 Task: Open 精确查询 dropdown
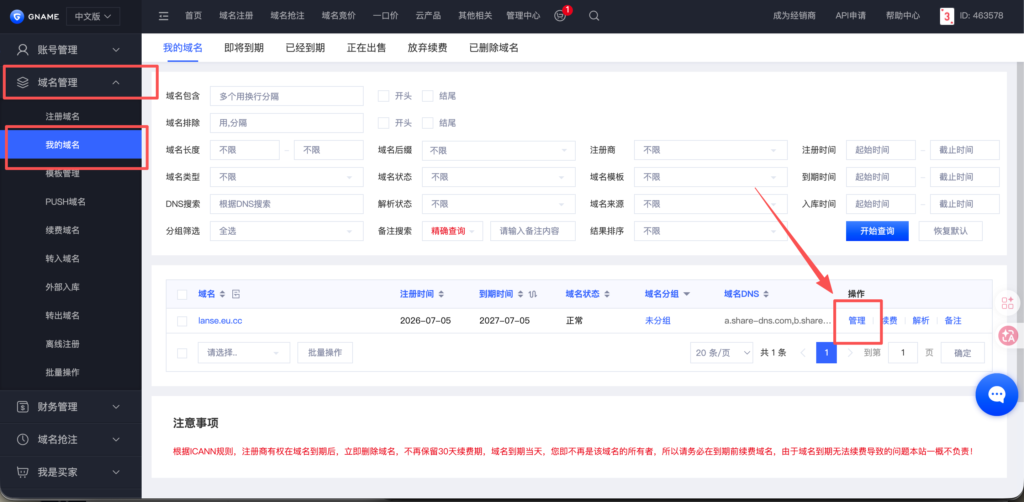click(x=453, y=231)
